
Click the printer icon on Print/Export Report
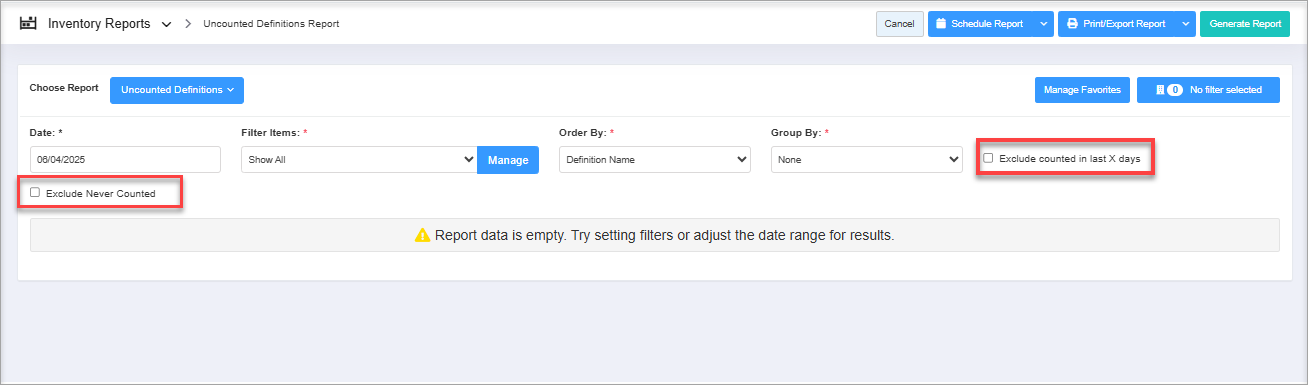coord(1072,24)
